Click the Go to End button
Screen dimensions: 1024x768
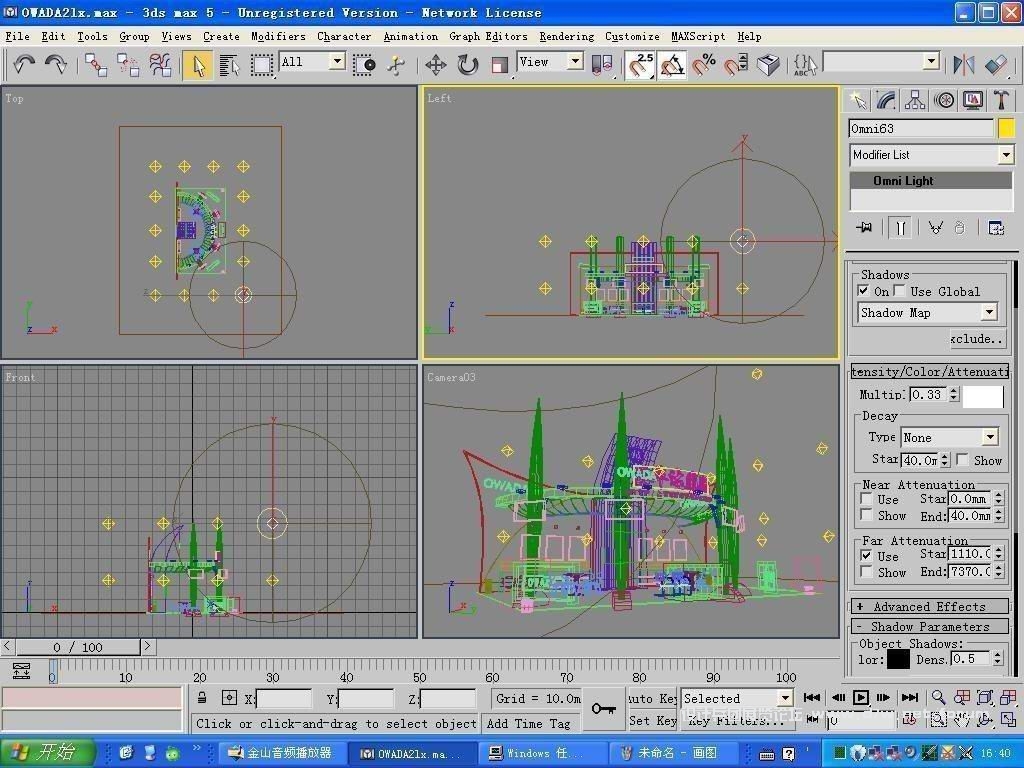910,697
